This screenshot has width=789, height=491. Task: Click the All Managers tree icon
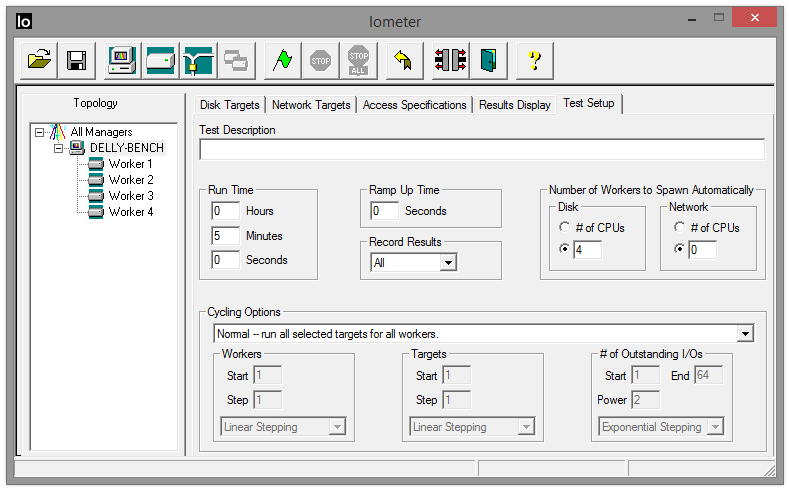58,132
